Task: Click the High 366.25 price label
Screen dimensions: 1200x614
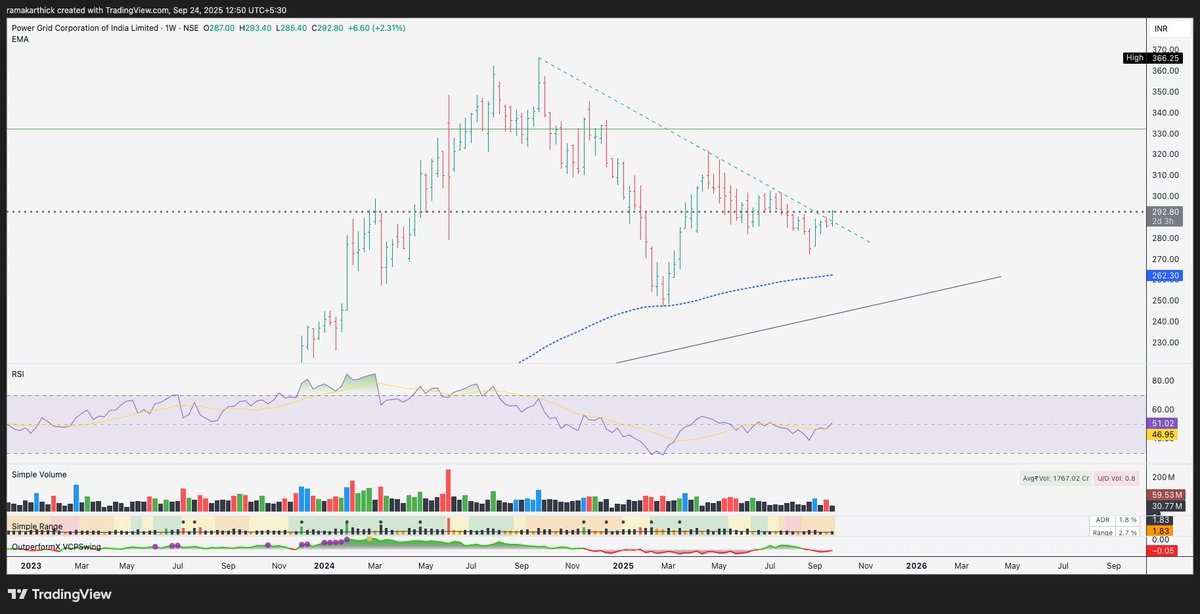Action: 1155,58
